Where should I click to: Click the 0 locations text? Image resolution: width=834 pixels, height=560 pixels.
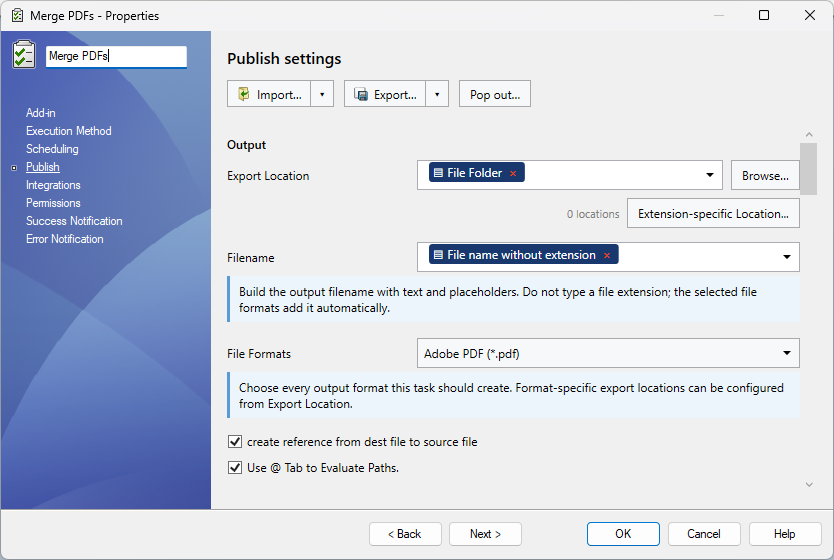tap(593, 214)
